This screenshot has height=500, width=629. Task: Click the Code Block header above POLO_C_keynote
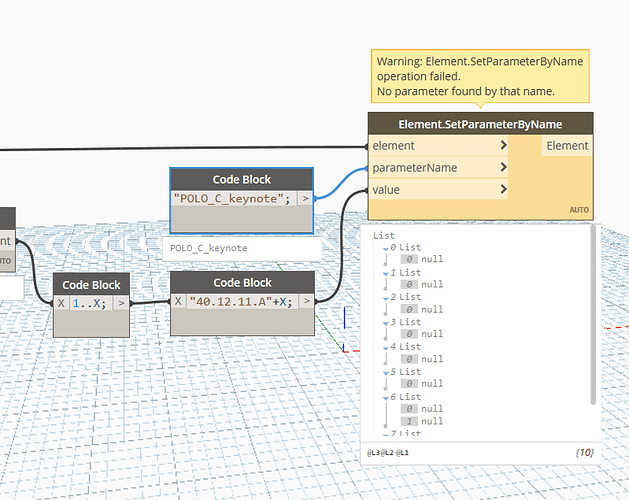tap(242, 179)
